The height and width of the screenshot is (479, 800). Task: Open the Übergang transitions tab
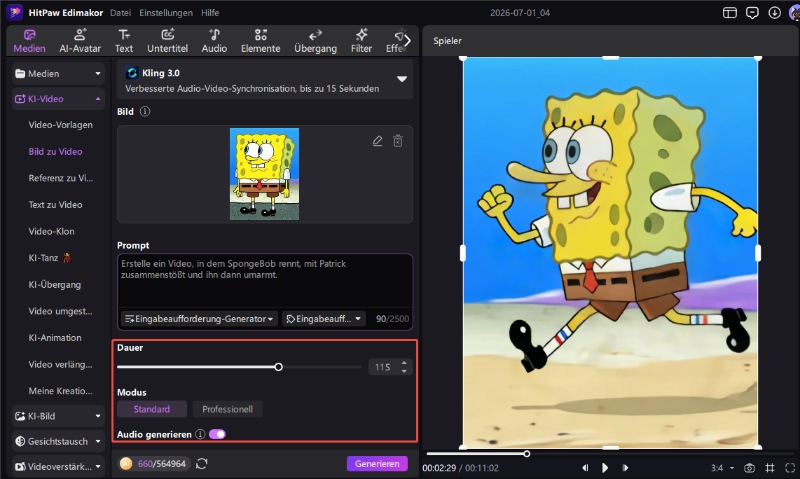click(x=315, y=41)
